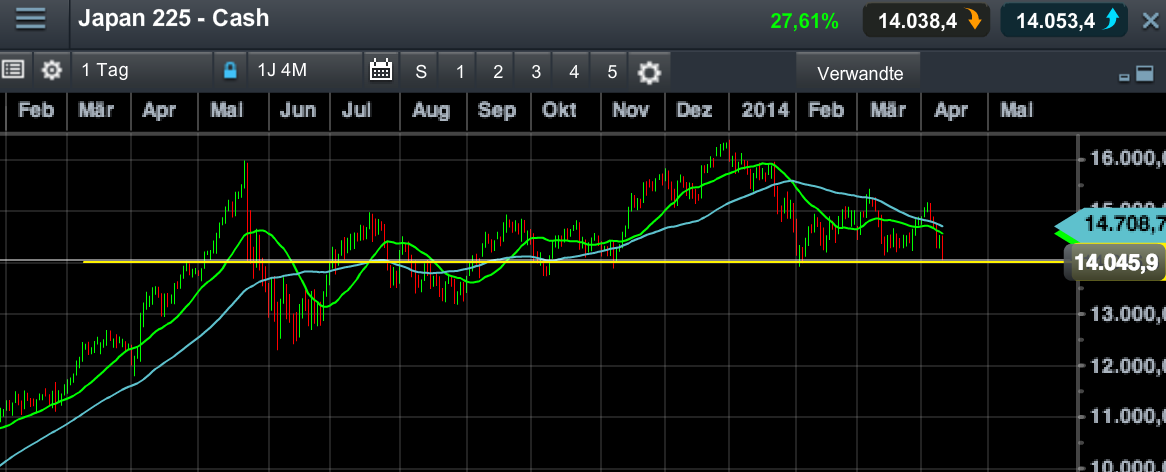
Task: Click the sell price 14.038,4
Action: [927, 21]
